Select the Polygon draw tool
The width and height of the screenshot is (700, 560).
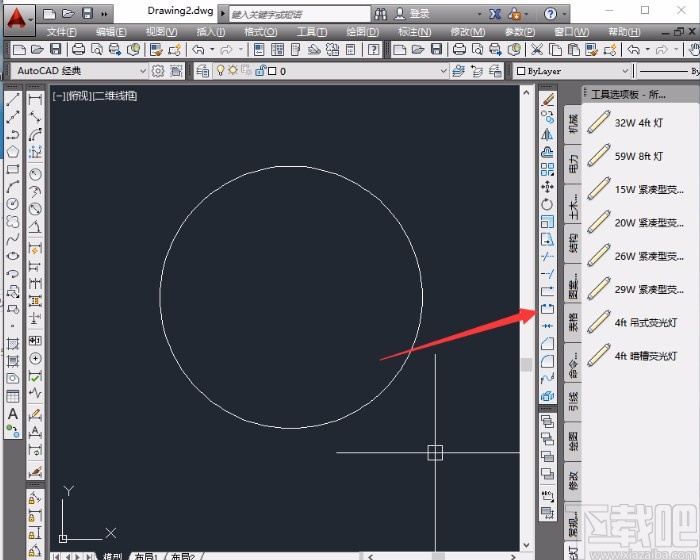(13, 151)
